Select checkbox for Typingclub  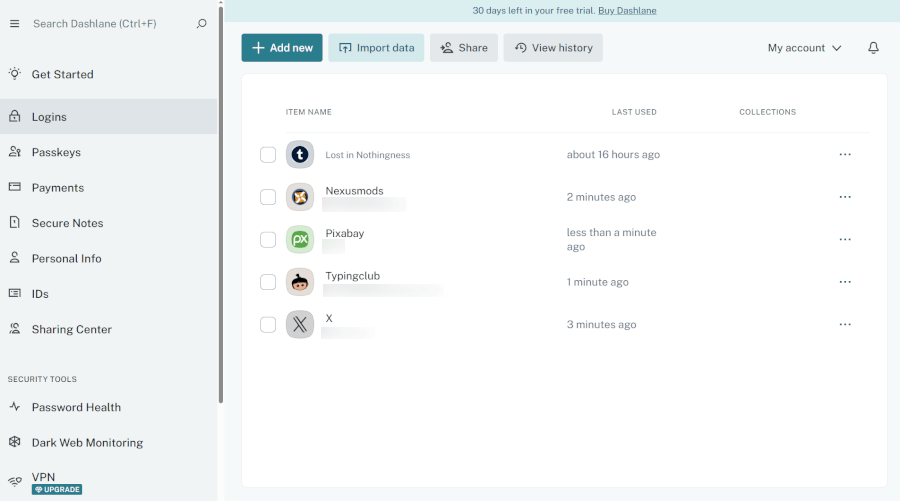coord(268,282)
